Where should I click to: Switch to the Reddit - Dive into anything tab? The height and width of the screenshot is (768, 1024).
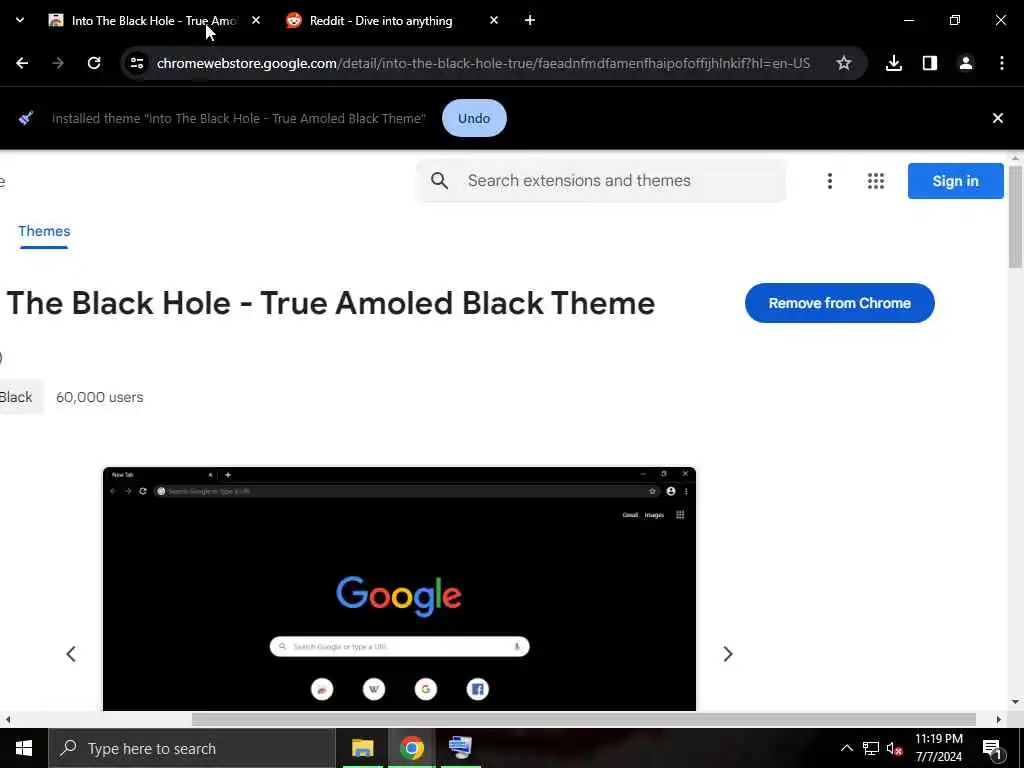click(381, 21)
